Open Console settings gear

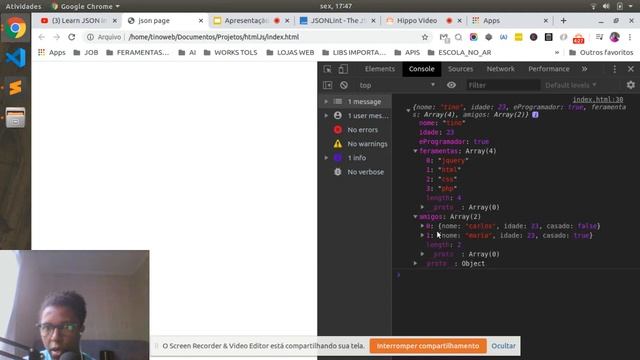[x=631, y=85]
